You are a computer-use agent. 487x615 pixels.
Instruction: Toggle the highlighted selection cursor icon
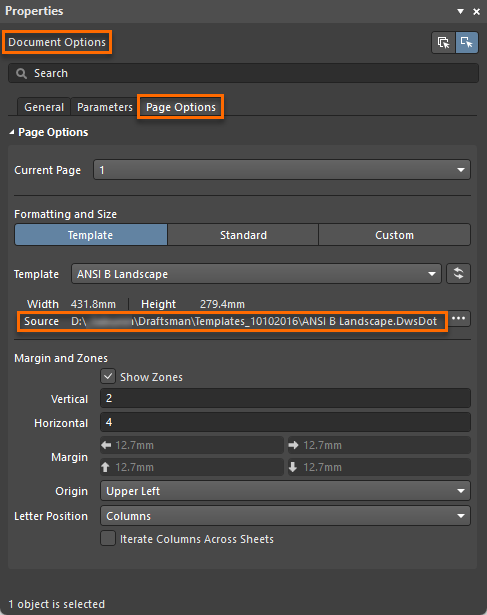pyautogui.click(x=467, y=42)
